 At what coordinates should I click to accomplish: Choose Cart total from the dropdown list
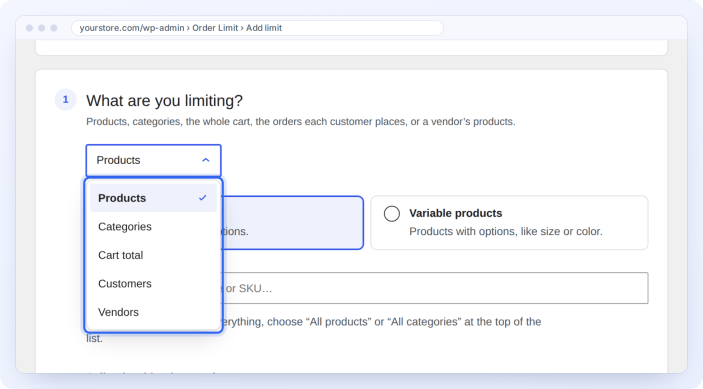[x=153, y=255]
